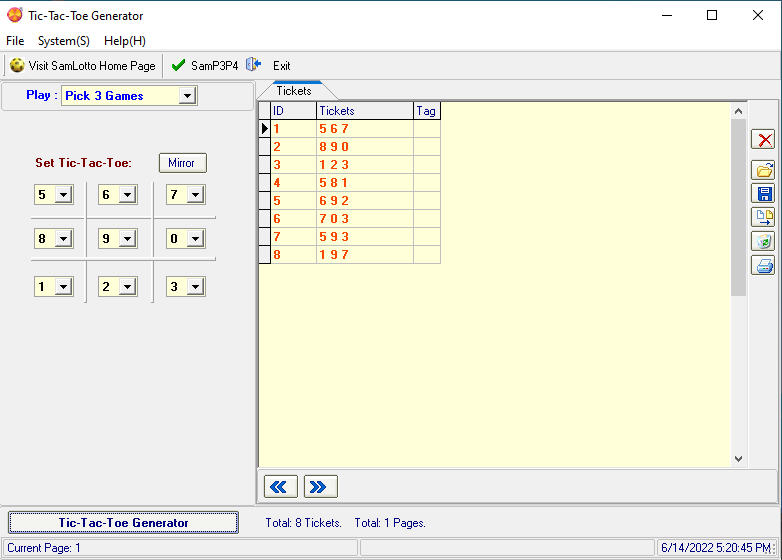The width and height of the screenshot is (782, 560).
Task: Click the green checkmark SamP3P4 icon
Action: [x=178, y=65]
